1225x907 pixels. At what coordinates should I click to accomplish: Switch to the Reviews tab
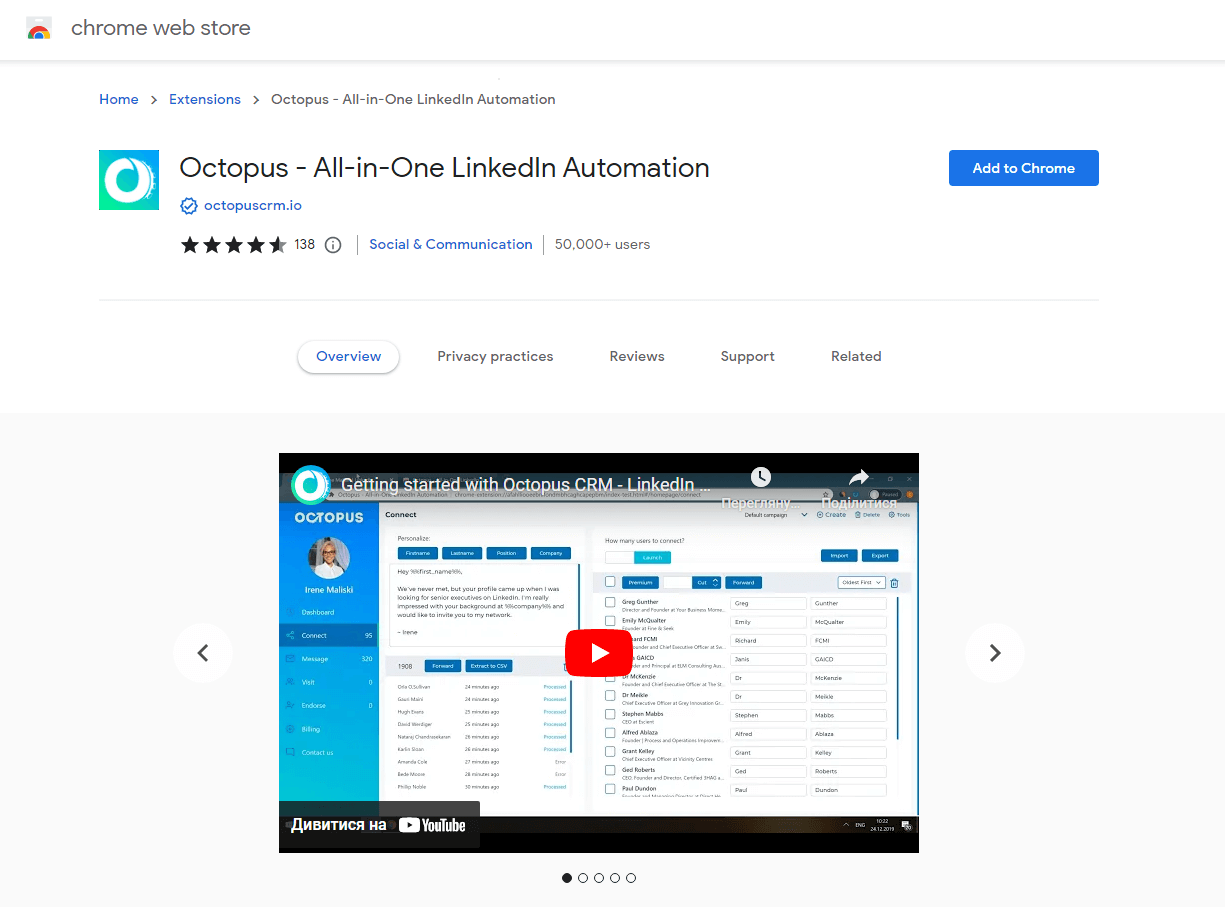637,356
